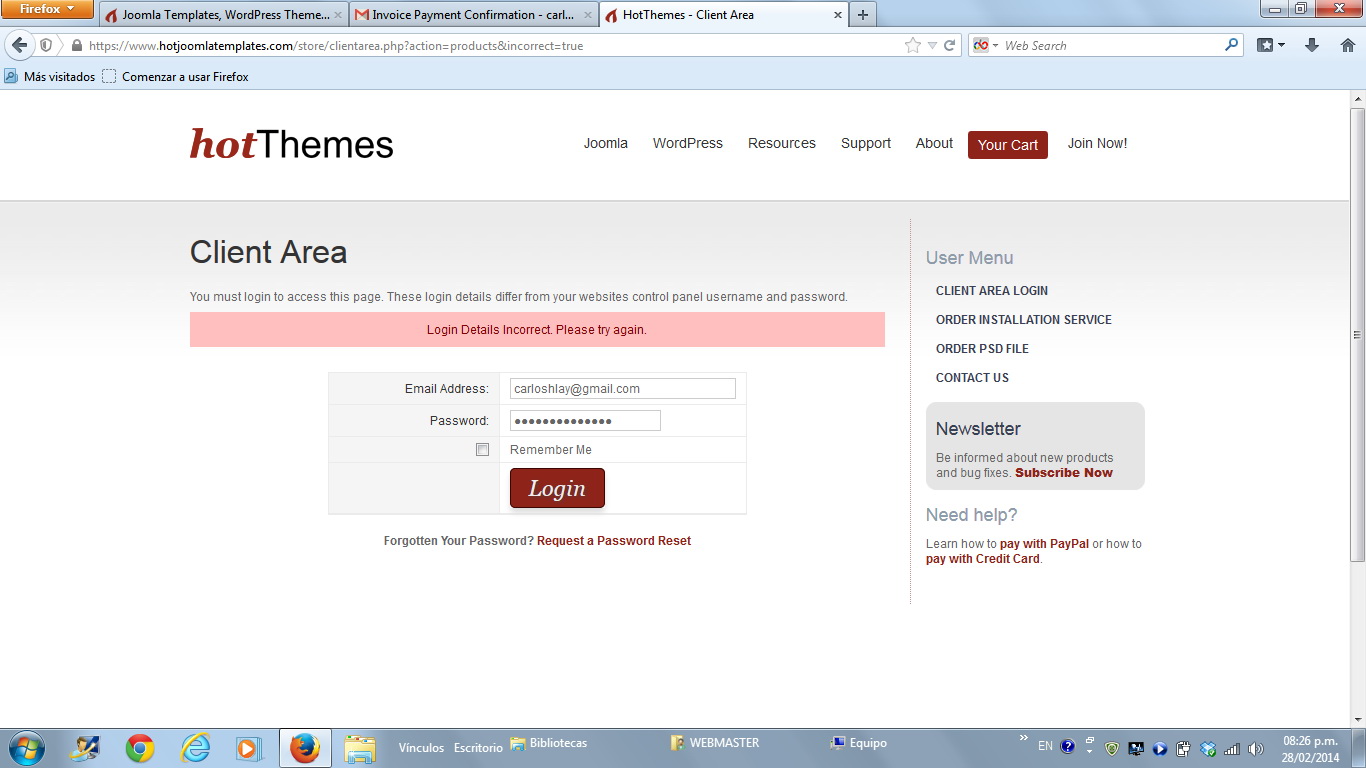Click the Join Now! link
The width and height of the screenshot is (1366, 768).
coord(1097,143)
